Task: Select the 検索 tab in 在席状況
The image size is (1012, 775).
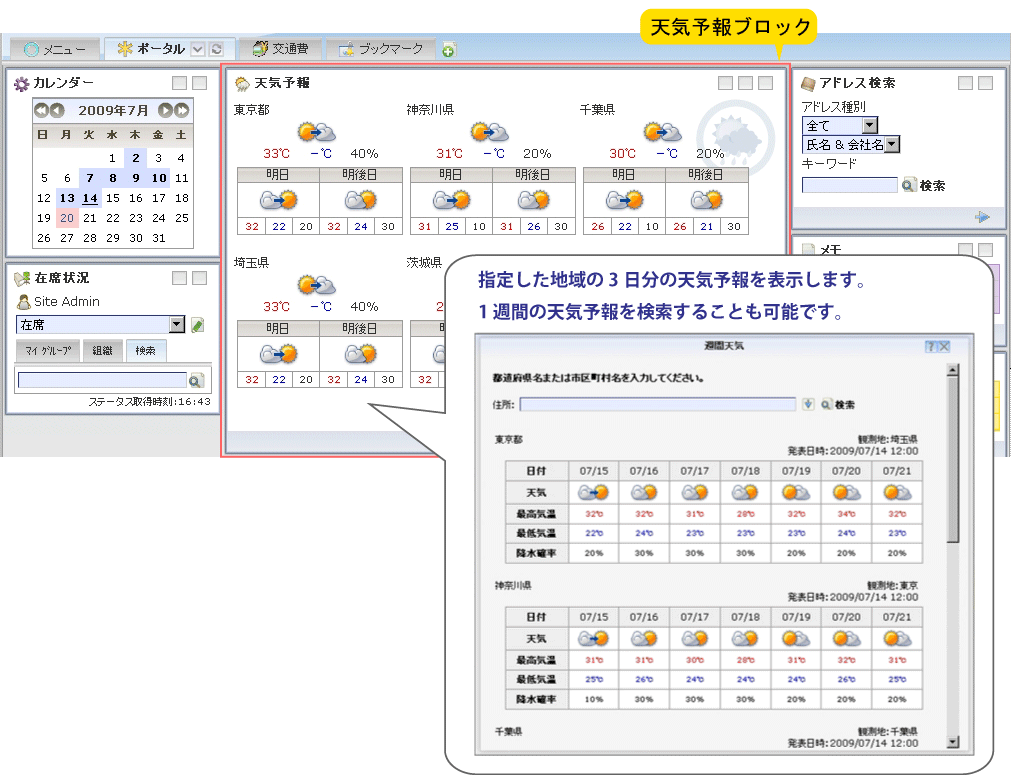Action: coord(145,350)
